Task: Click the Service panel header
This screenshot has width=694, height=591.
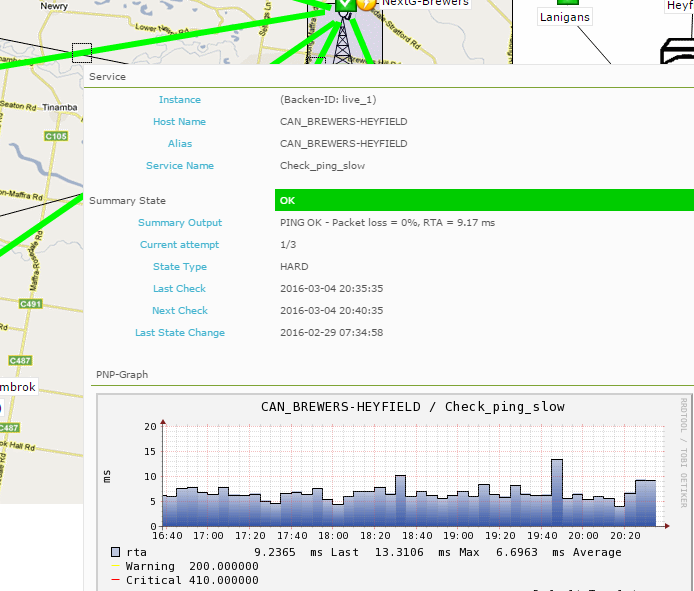Action: coord(108,77)
